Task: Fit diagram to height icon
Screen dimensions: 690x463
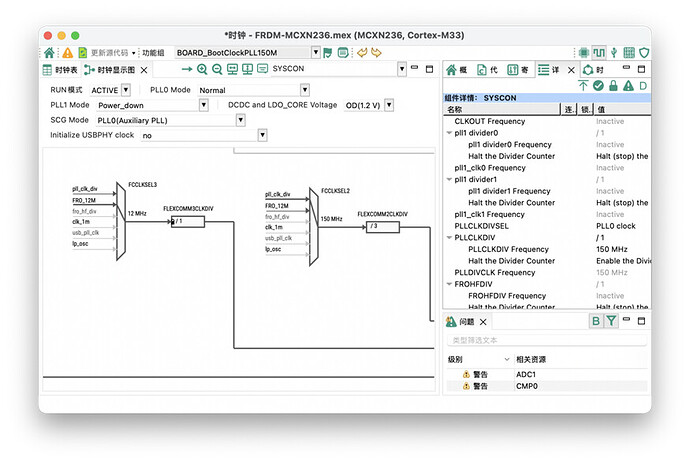Action: tap(247, 69)
